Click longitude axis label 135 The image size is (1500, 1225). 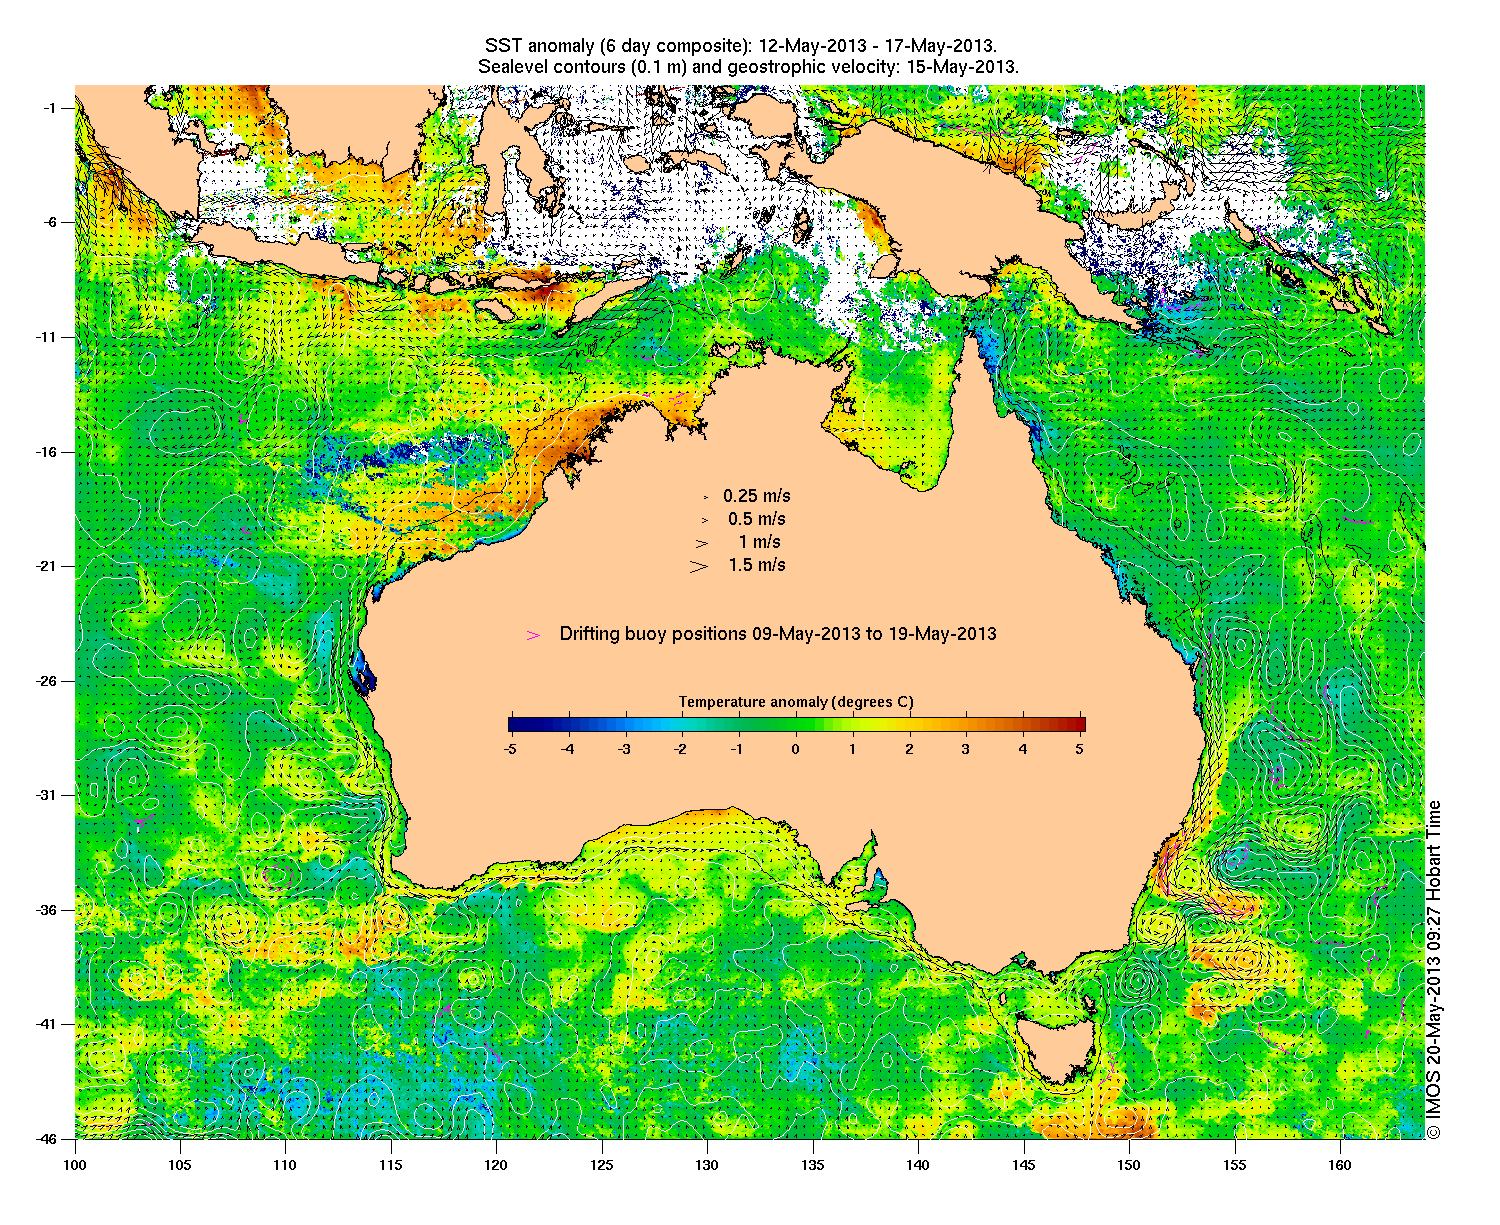(813, 1165)
